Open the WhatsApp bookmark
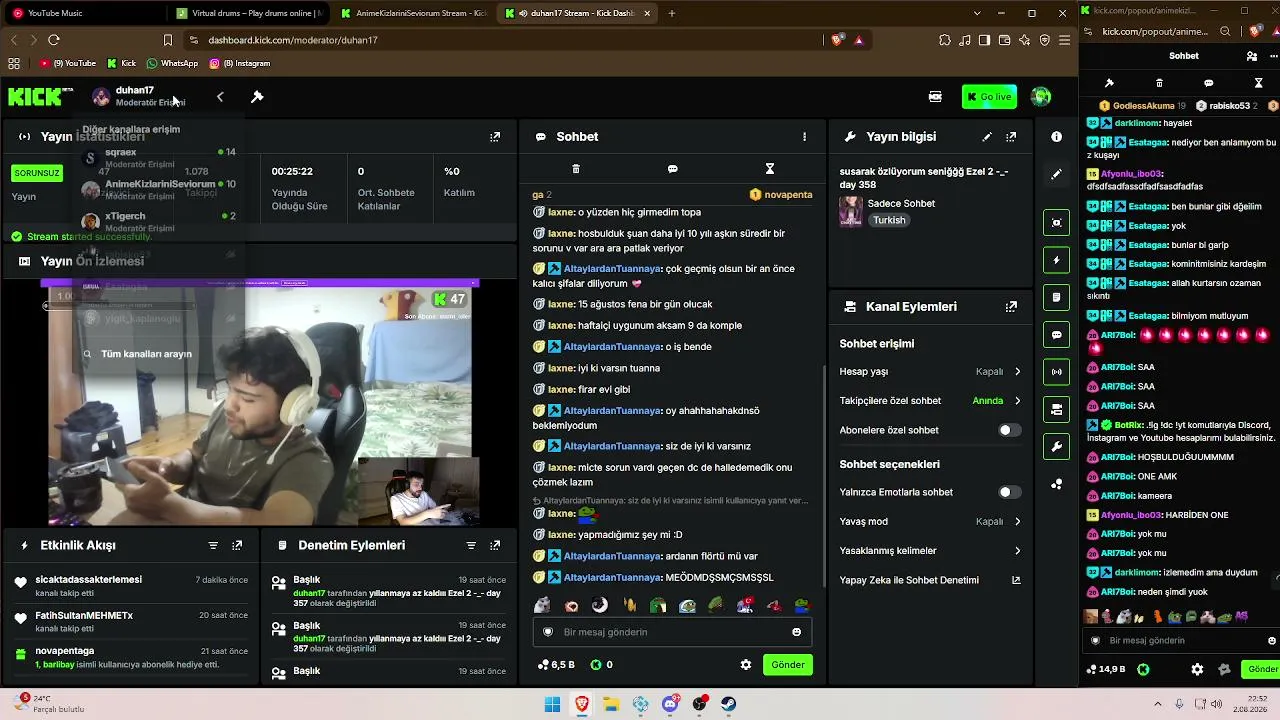Viewport: 1280px width, 720px height. pyautogui.click(x=172, y=63)
